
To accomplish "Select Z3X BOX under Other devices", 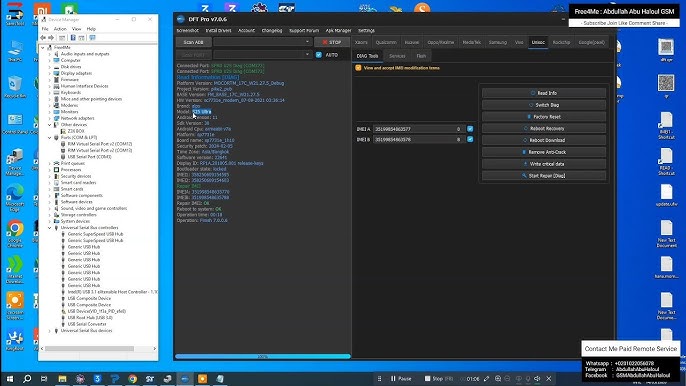I will [x=76, y=131].
